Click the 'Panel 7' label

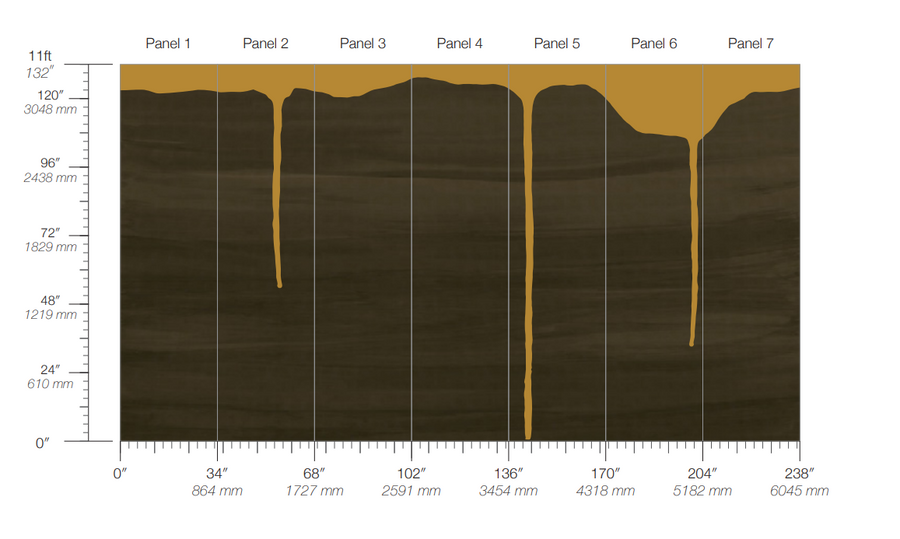pyautogui.click(x=750, y=44)
